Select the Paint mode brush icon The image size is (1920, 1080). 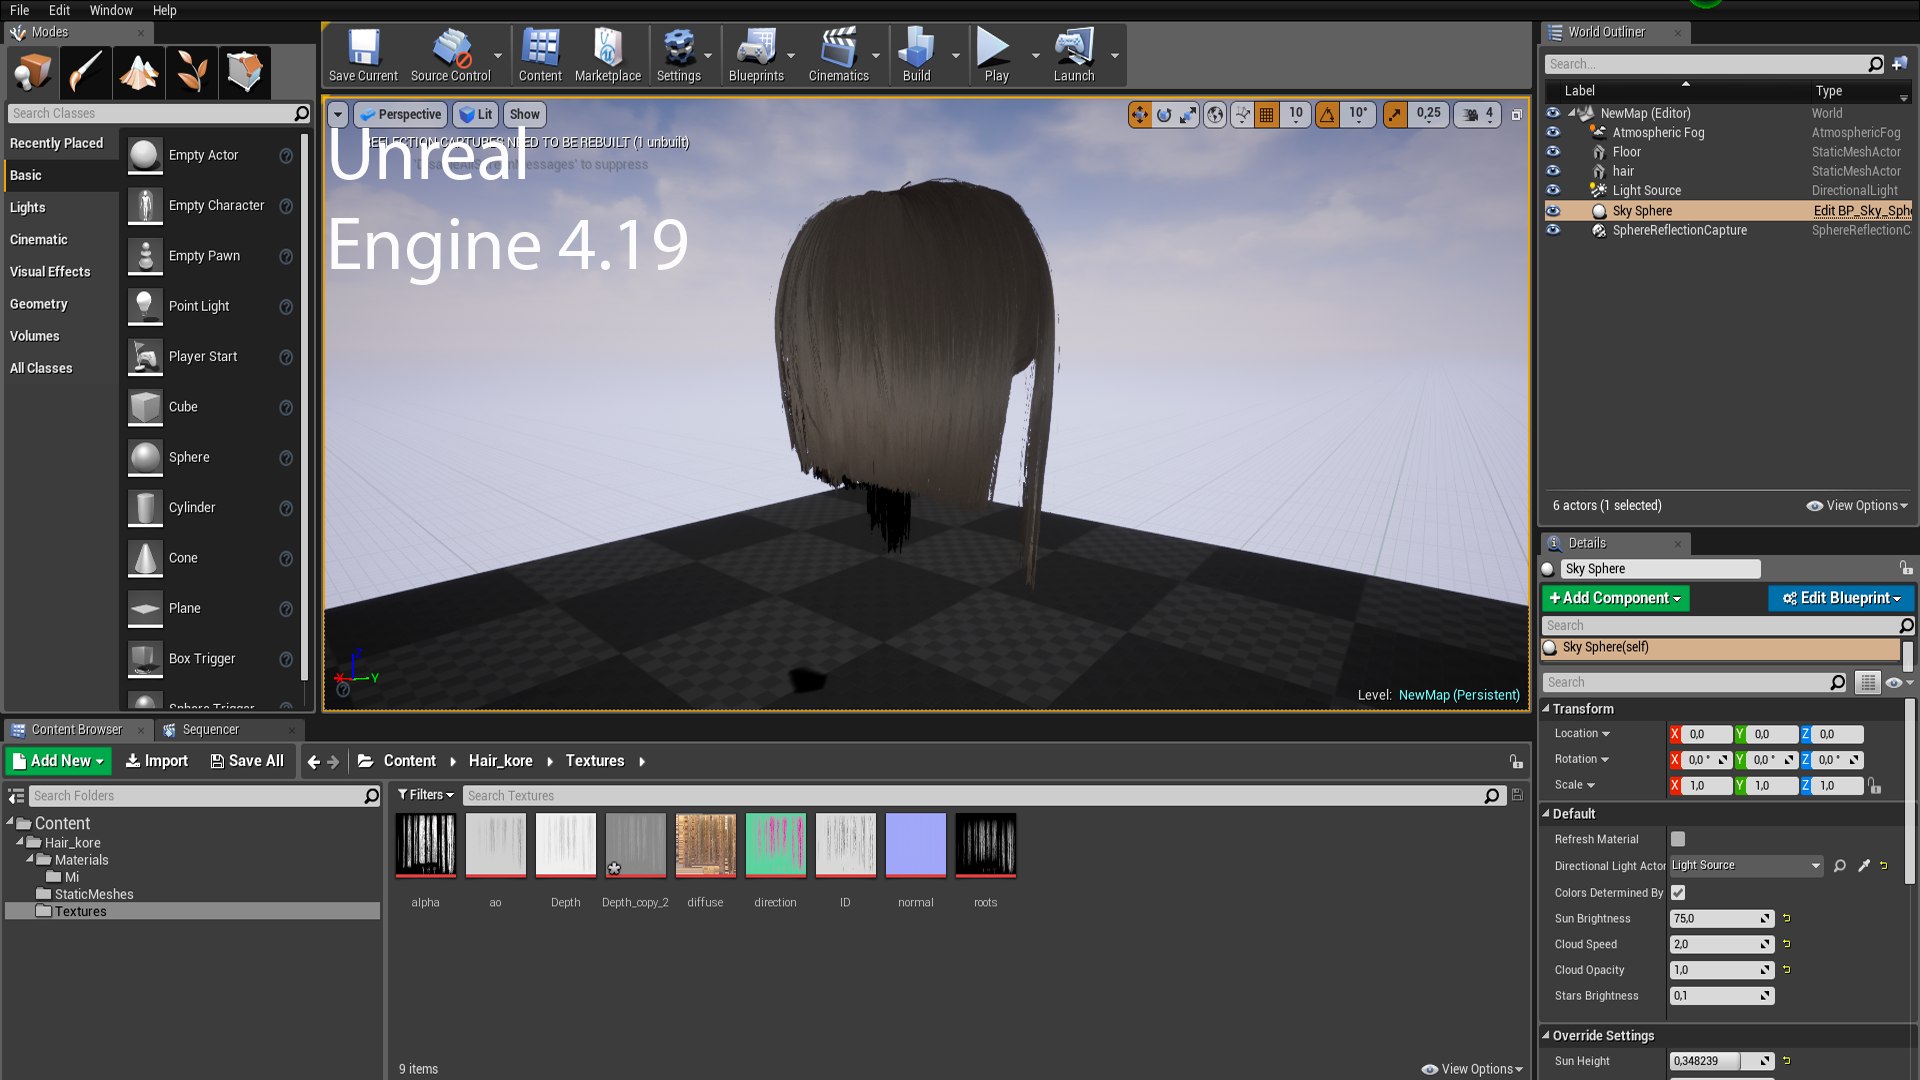86,72
